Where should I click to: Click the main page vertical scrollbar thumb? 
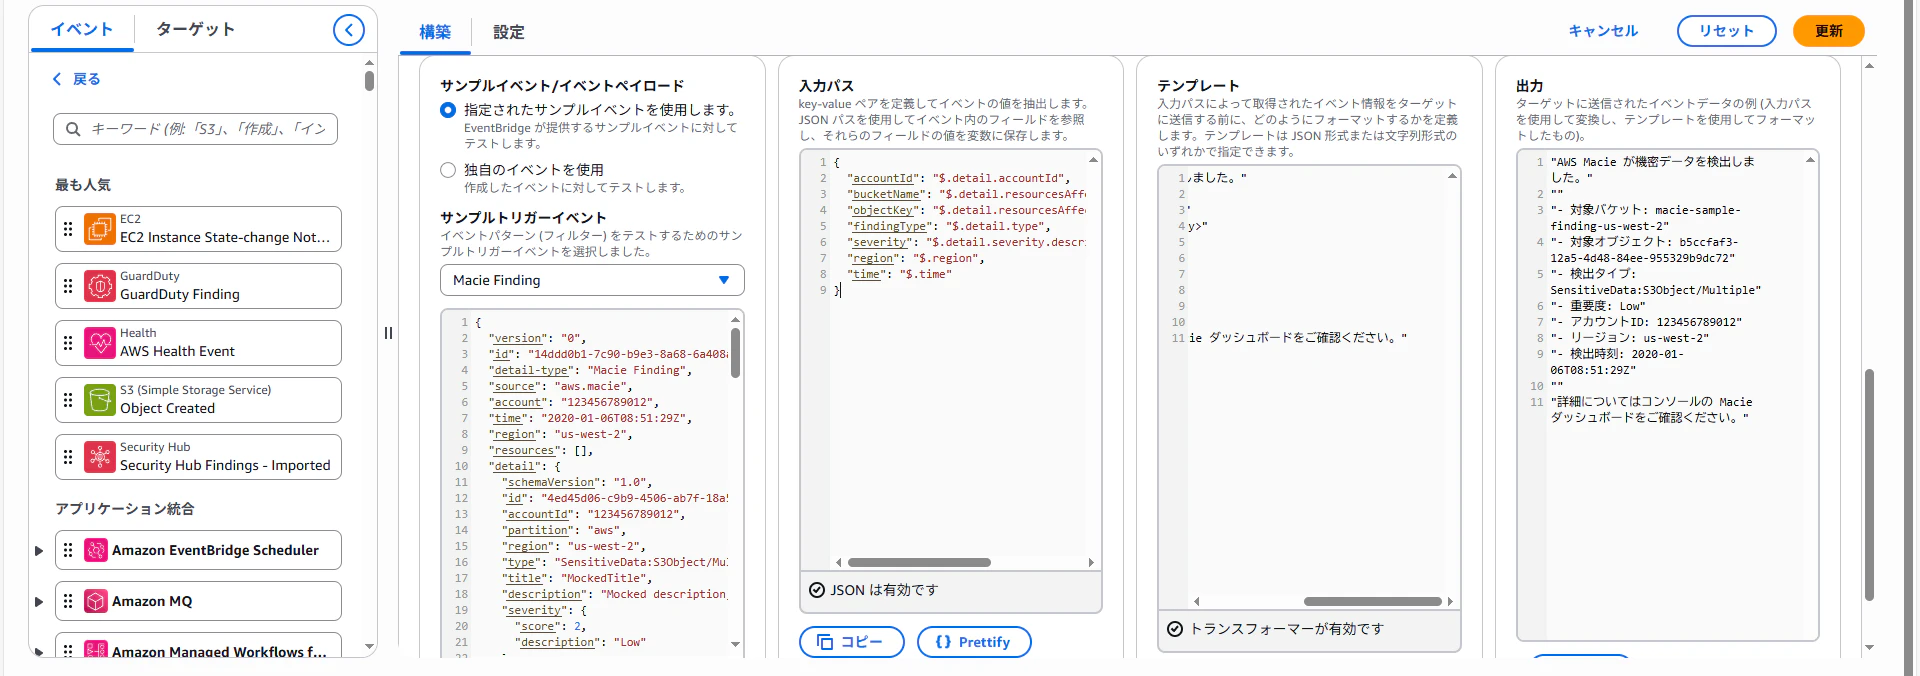point(1869,485)
